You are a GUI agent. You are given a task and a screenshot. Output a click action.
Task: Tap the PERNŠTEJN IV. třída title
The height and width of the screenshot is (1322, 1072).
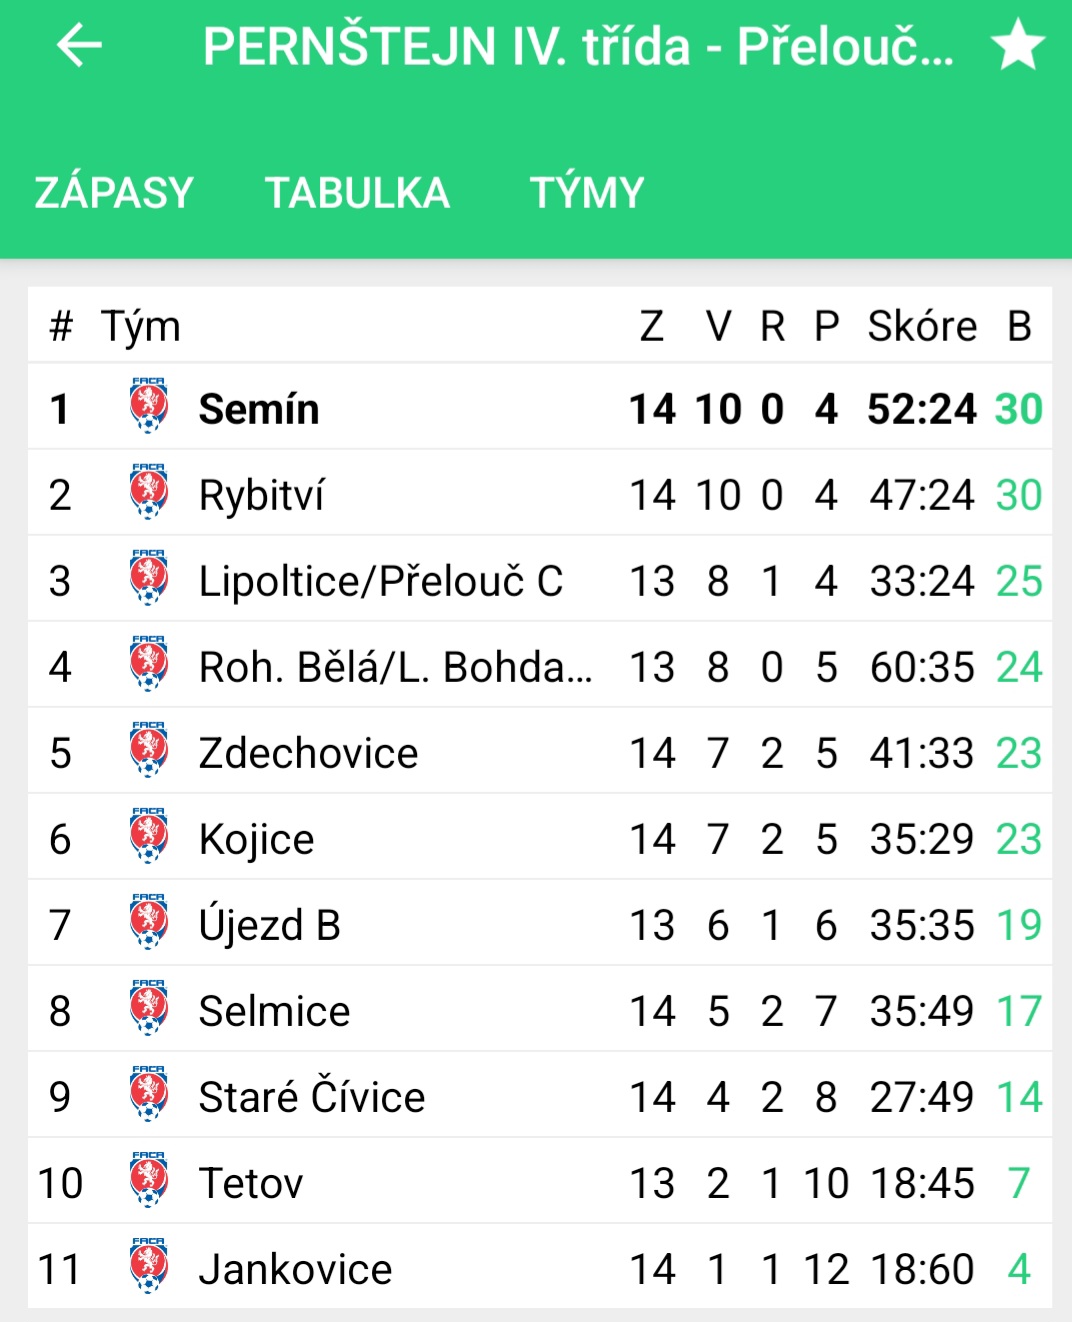coord(579,46)
